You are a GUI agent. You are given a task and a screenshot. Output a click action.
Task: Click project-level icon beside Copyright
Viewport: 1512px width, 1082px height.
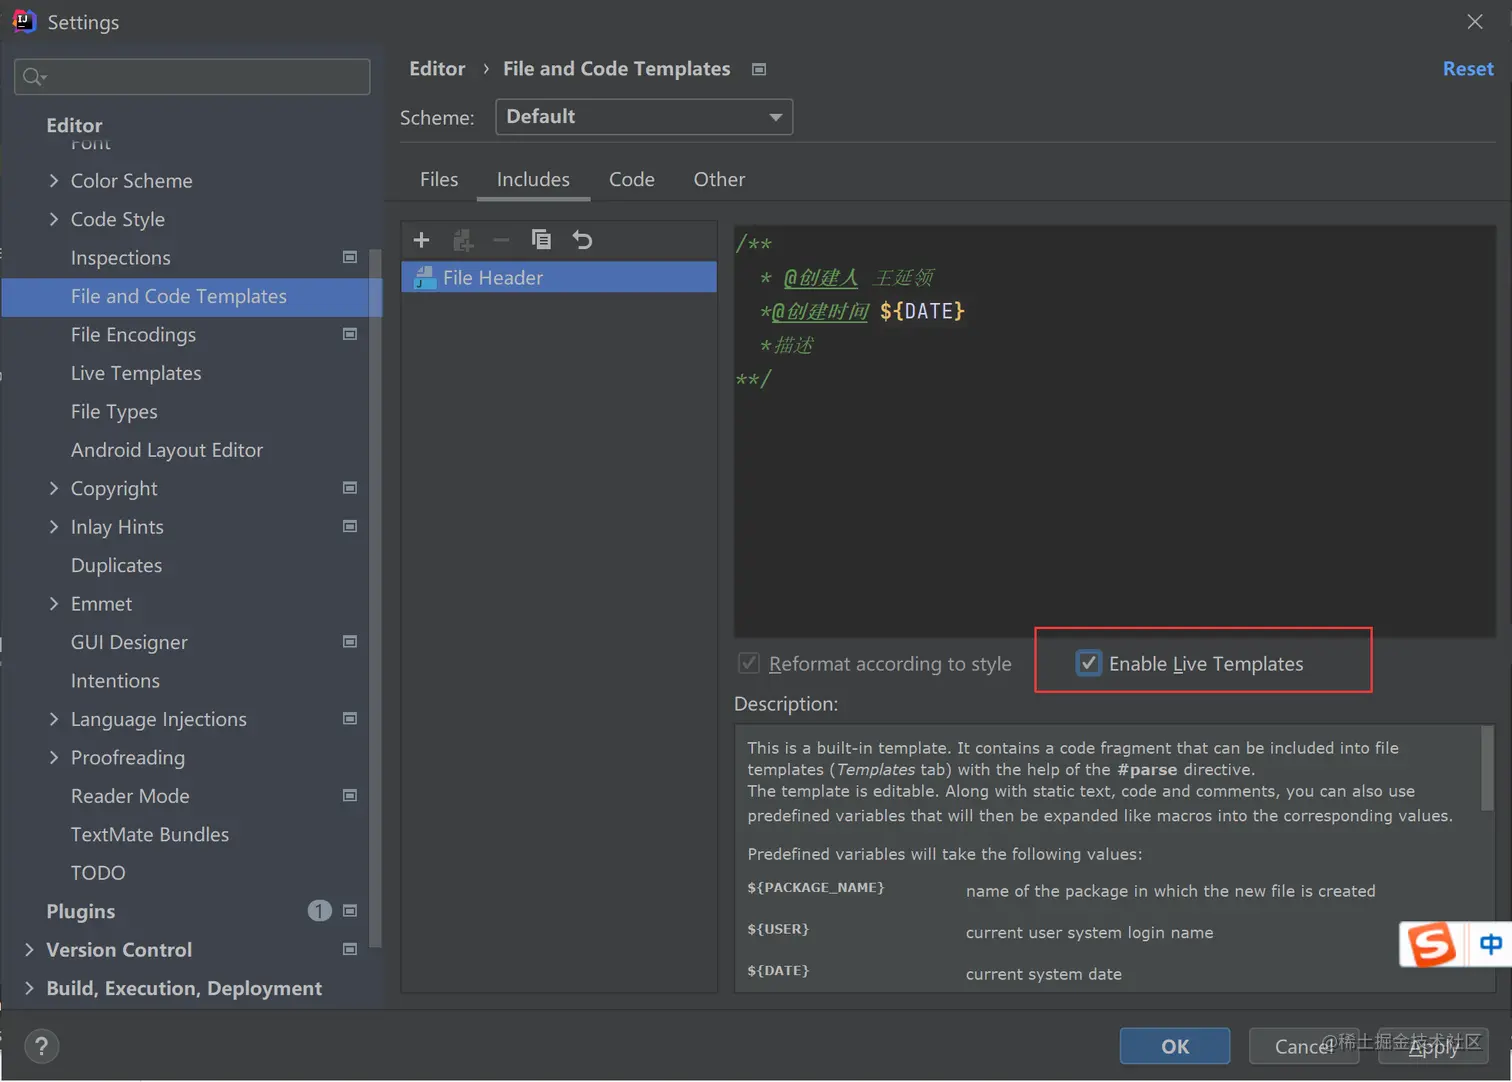point(350,488)
